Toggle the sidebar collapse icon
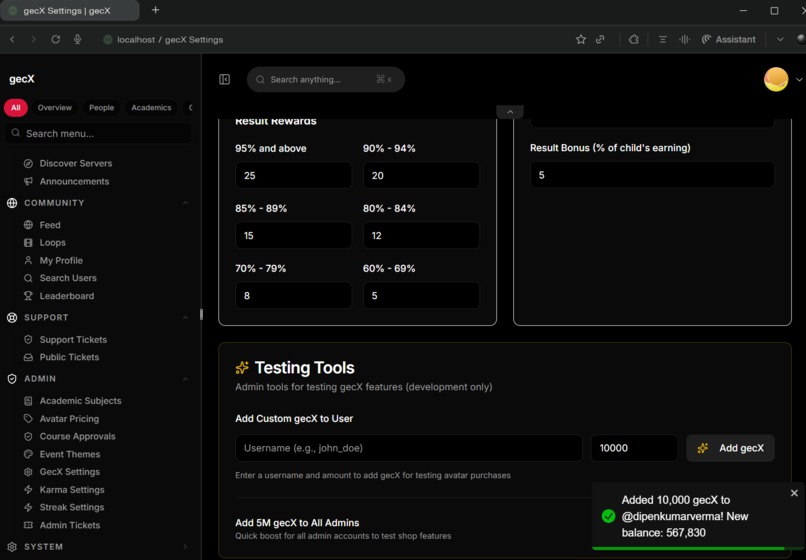Viewport: 806px width, 560px height. (x=225, y=79)
